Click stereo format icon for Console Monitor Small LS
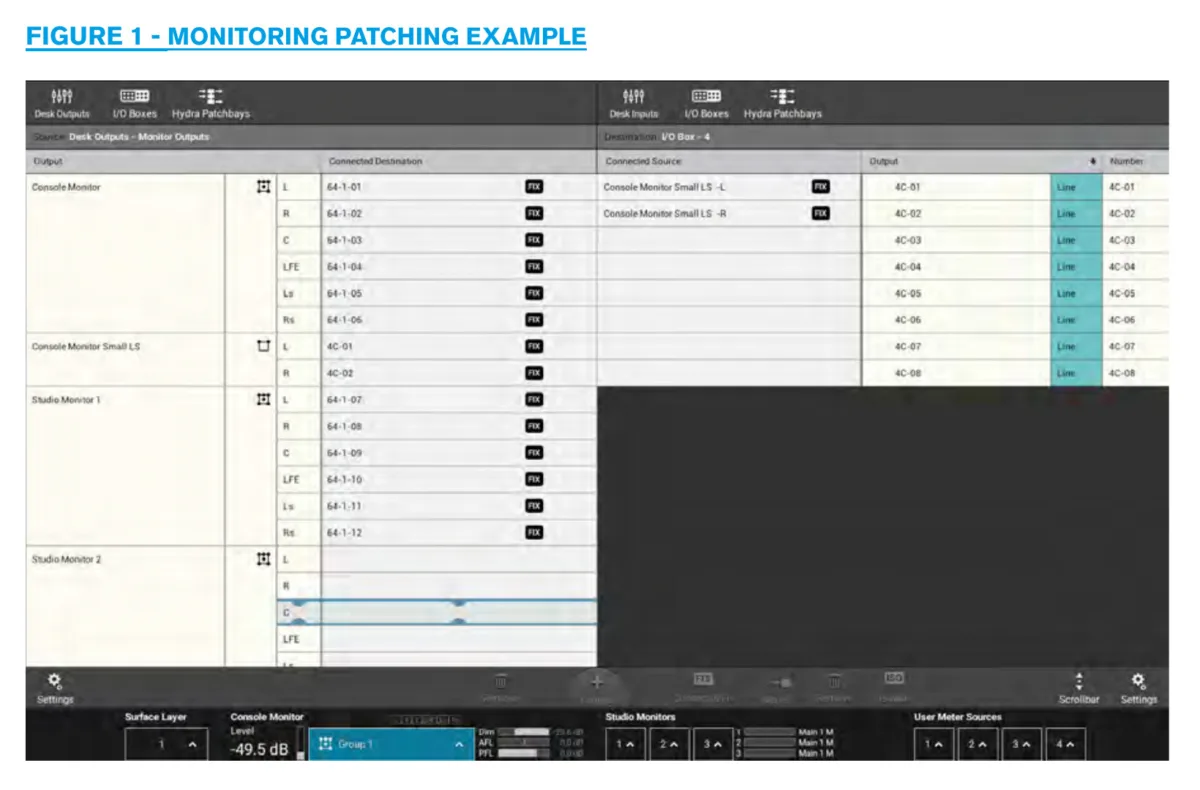The height and width of the screenshot is (790, 1200). coord(264,346)
